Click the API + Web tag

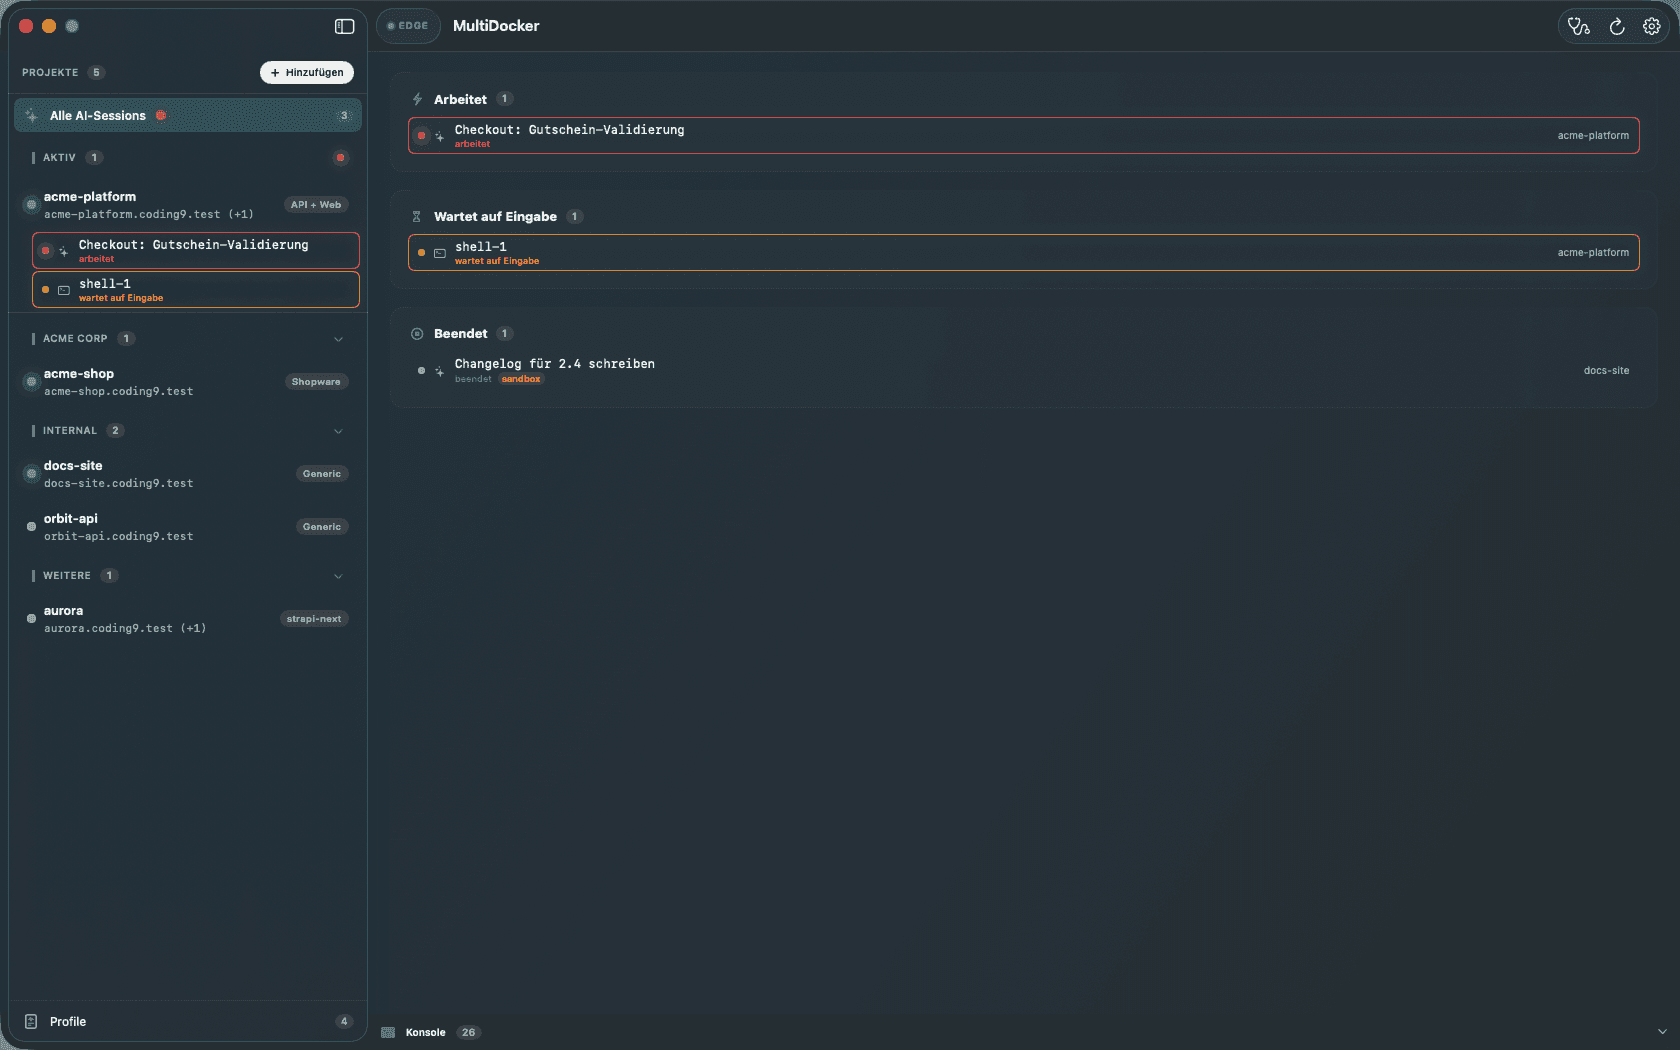316,205
